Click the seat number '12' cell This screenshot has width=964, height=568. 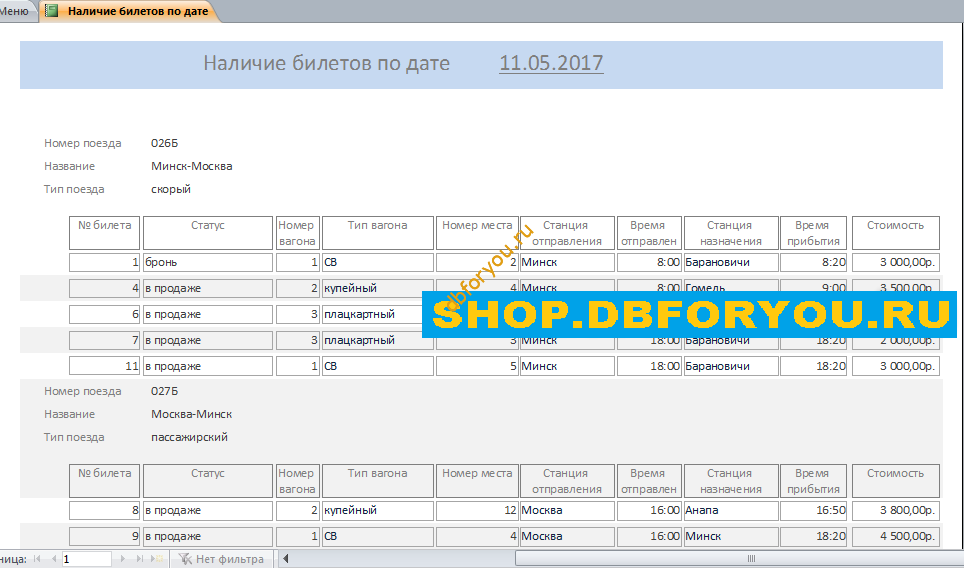(477, 510)
